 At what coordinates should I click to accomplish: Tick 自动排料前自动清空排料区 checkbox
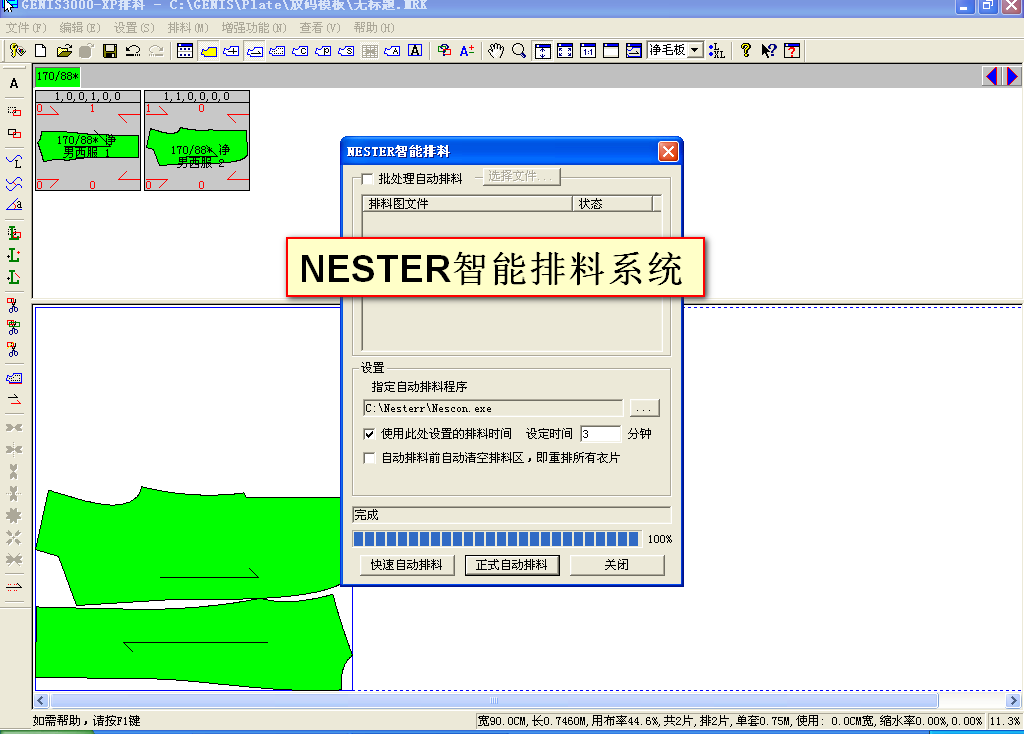coord(369,458)
